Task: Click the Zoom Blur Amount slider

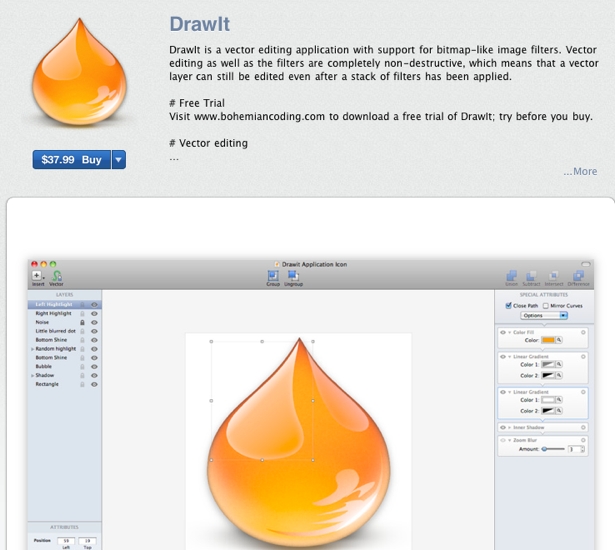Action: (x=553, y=449)
